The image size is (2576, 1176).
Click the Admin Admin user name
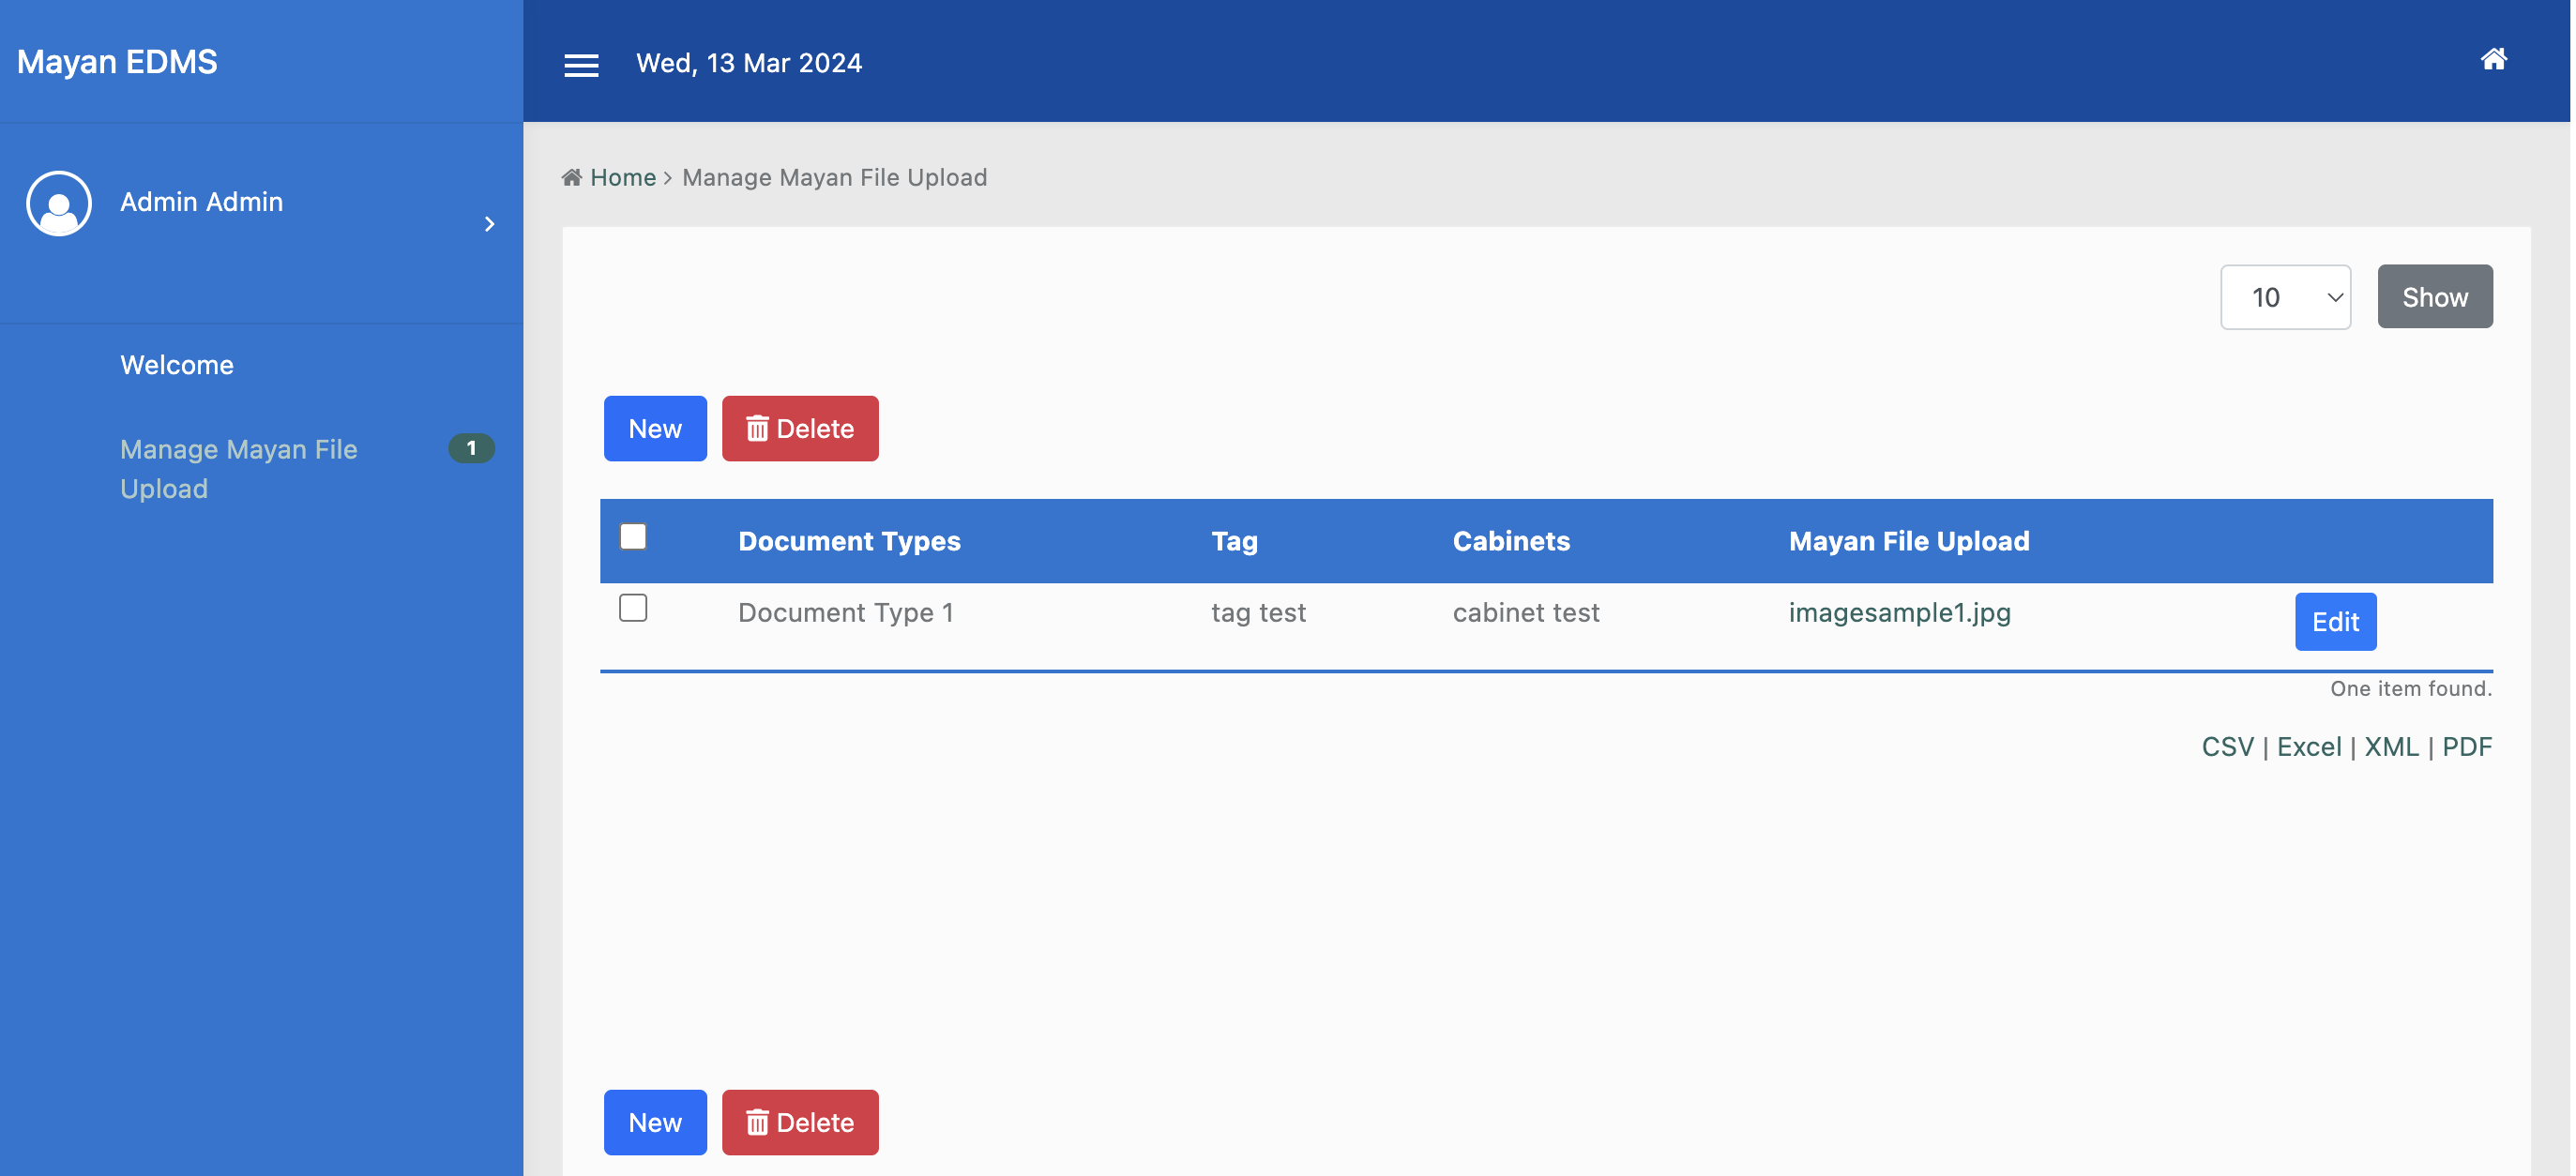coord(202,202)
